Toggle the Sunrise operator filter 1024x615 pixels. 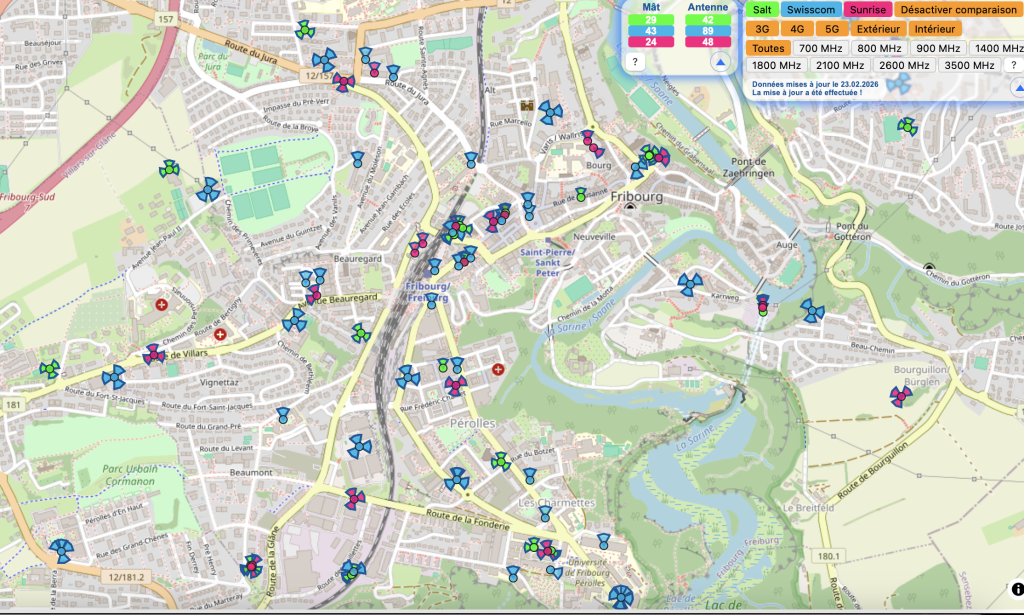click(x=866, y=9)
